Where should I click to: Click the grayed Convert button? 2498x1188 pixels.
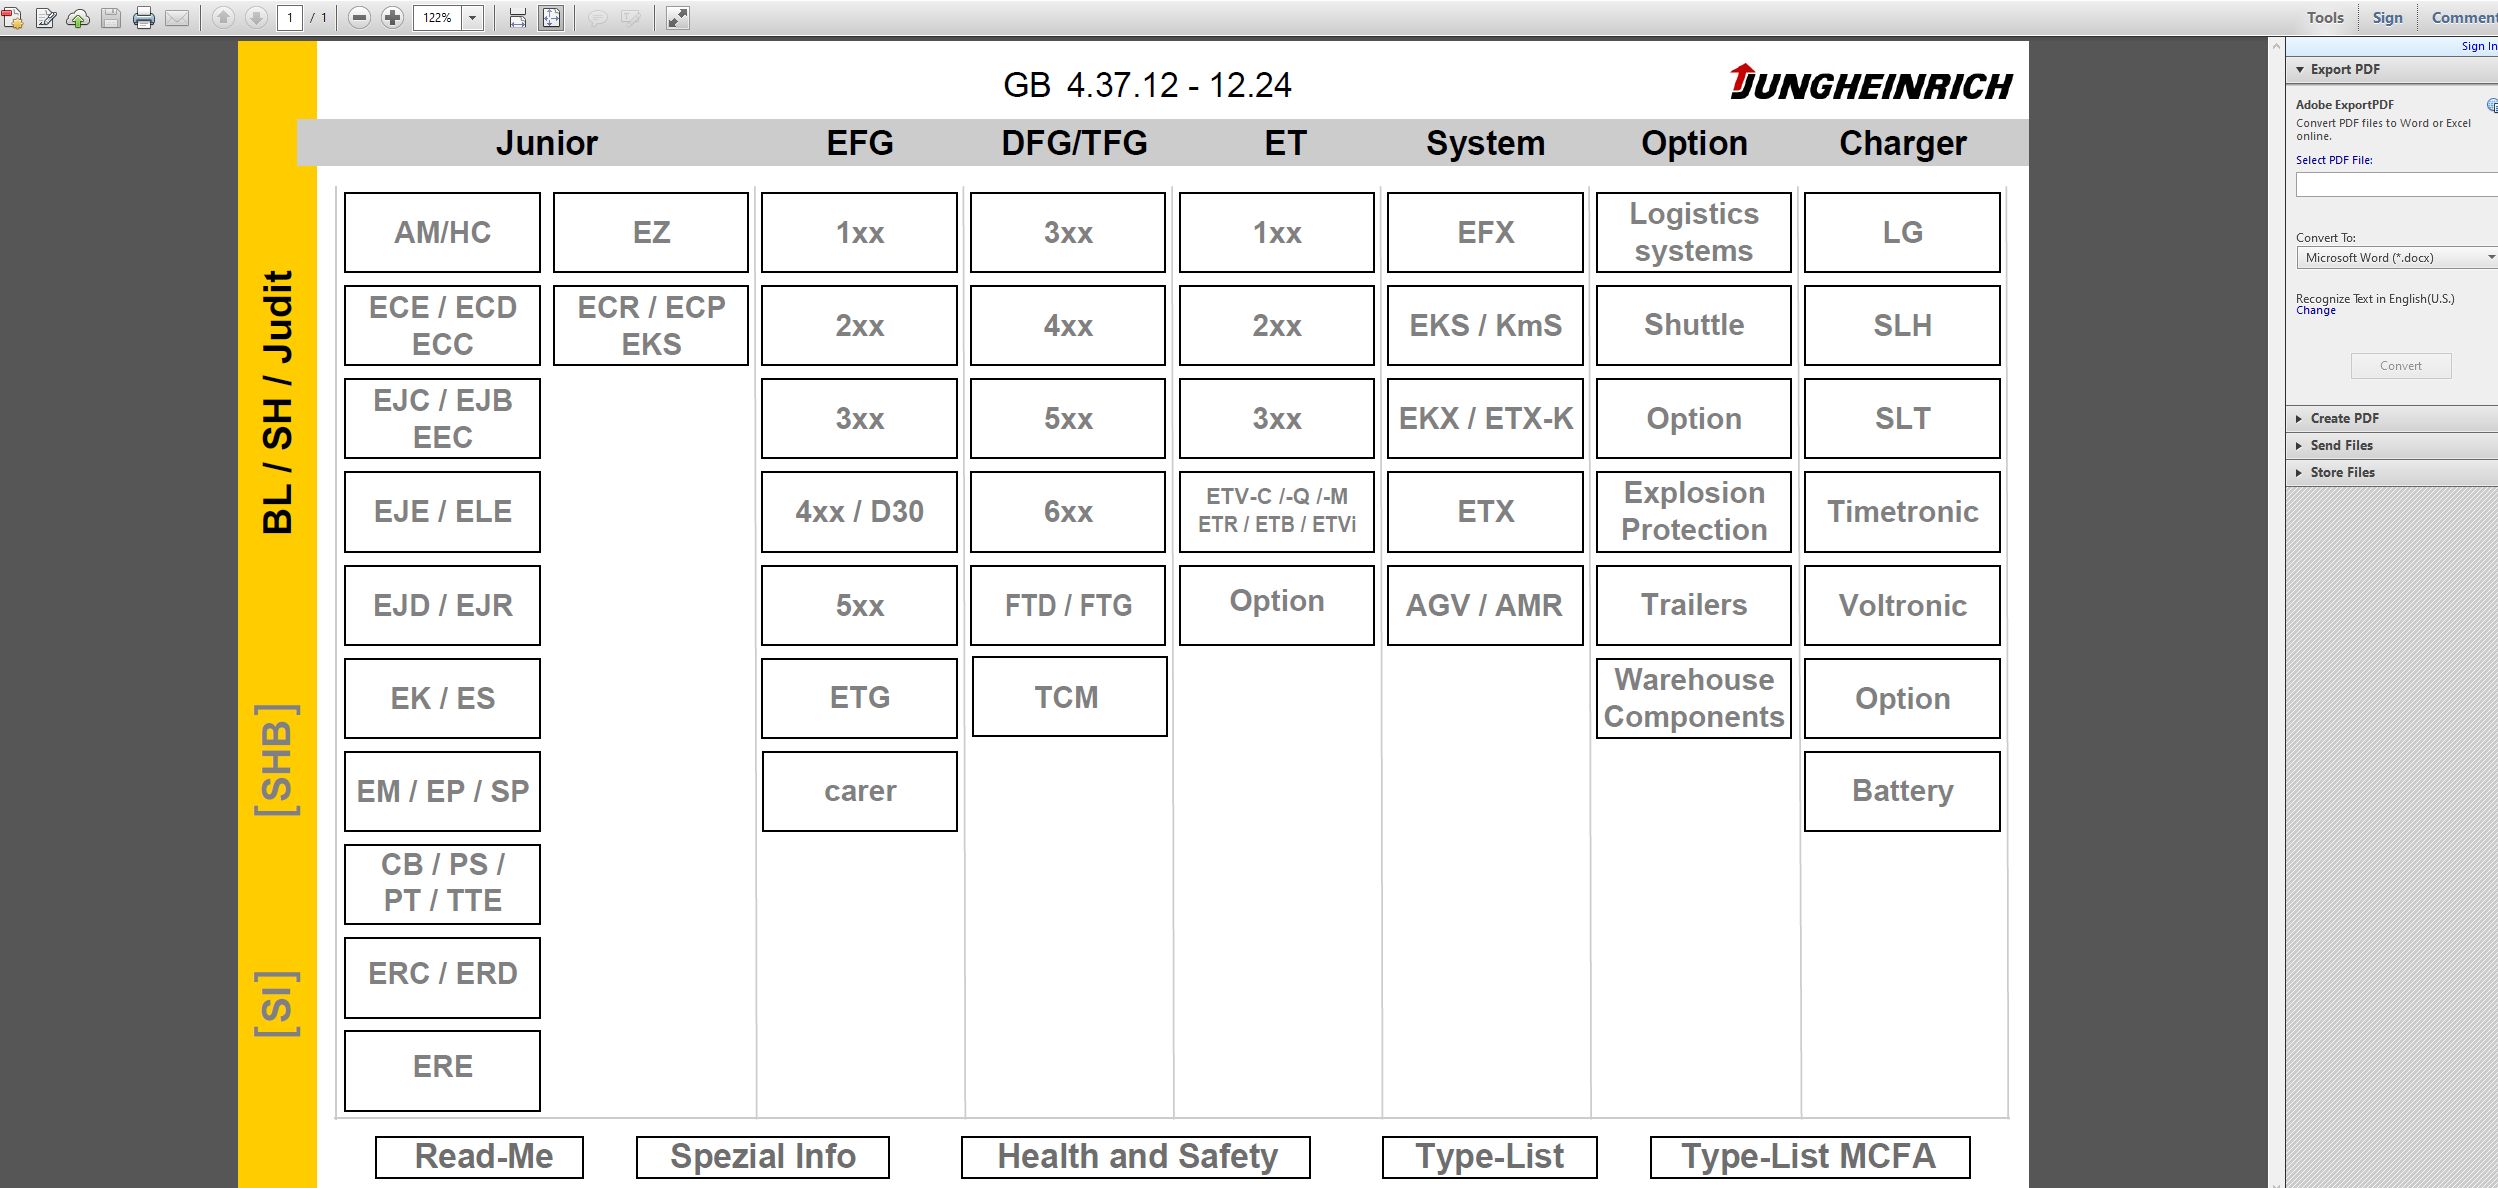(2401, 366)
